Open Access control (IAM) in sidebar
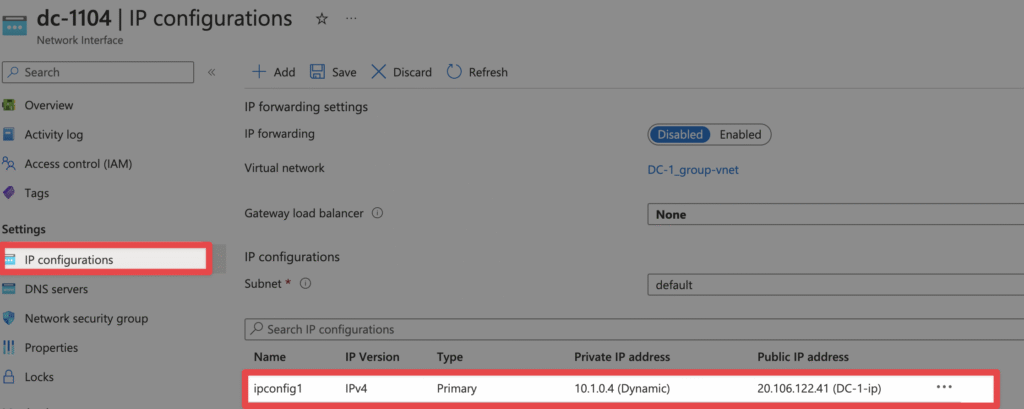This screenshot has height=409, width=1024. click(x=78, y=164)
